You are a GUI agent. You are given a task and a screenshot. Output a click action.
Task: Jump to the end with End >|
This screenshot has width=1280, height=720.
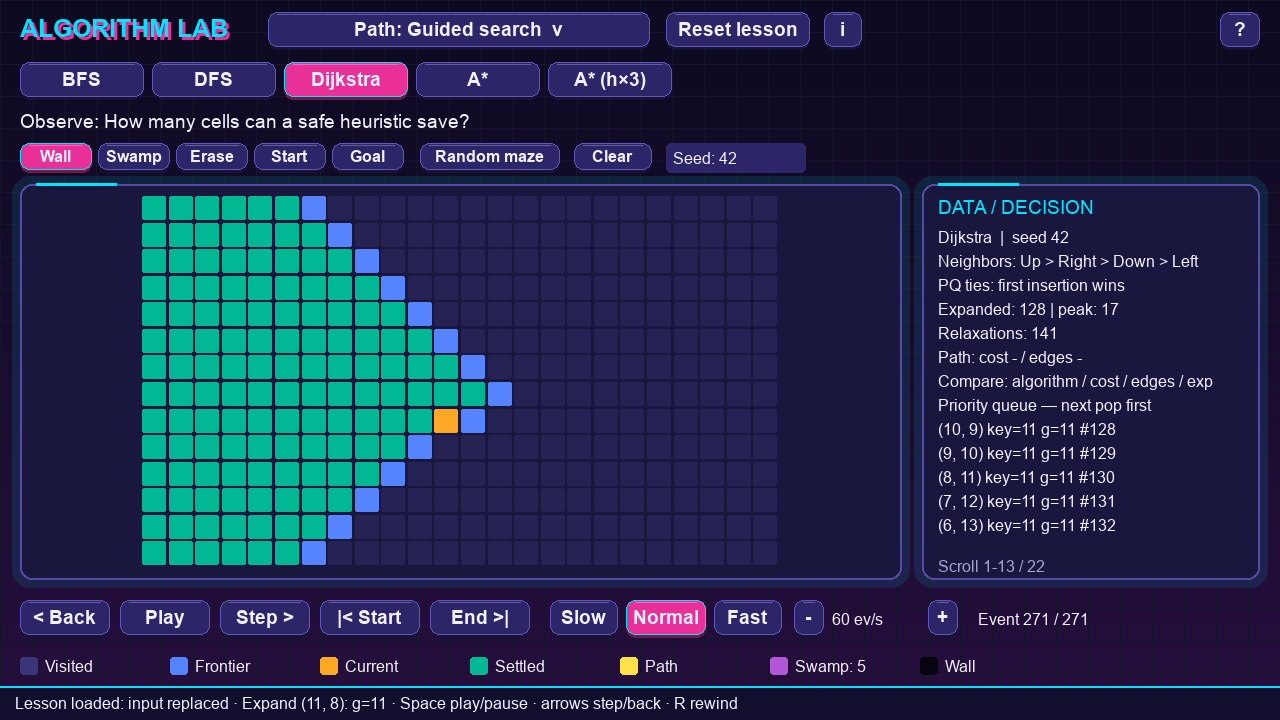tap(480, 618)
